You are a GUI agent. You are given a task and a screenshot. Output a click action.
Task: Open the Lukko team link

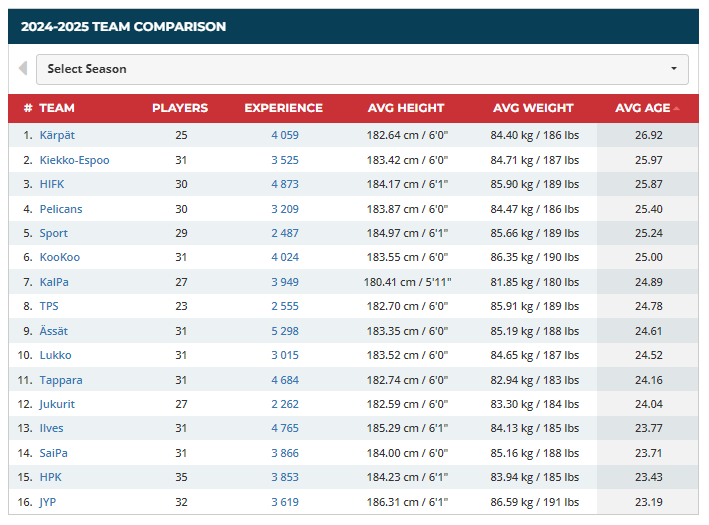[56, 355]
